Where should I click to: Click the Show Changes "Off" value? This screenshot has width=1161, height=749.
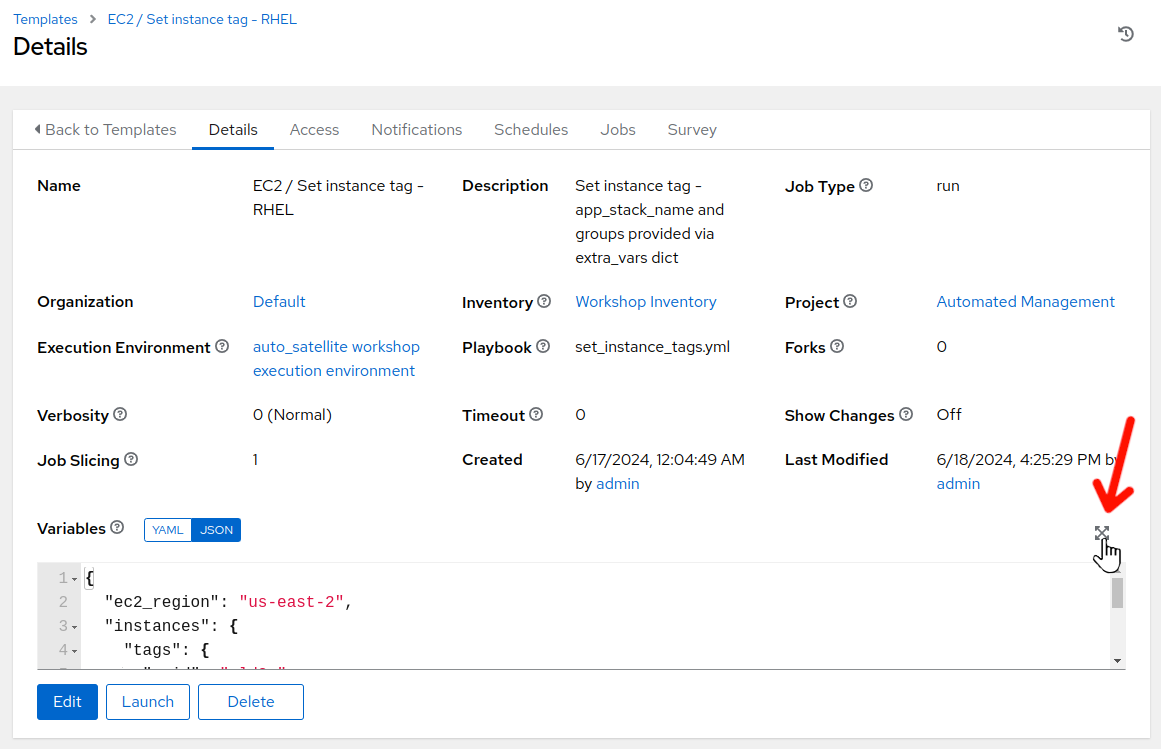[x=948, y=414]
